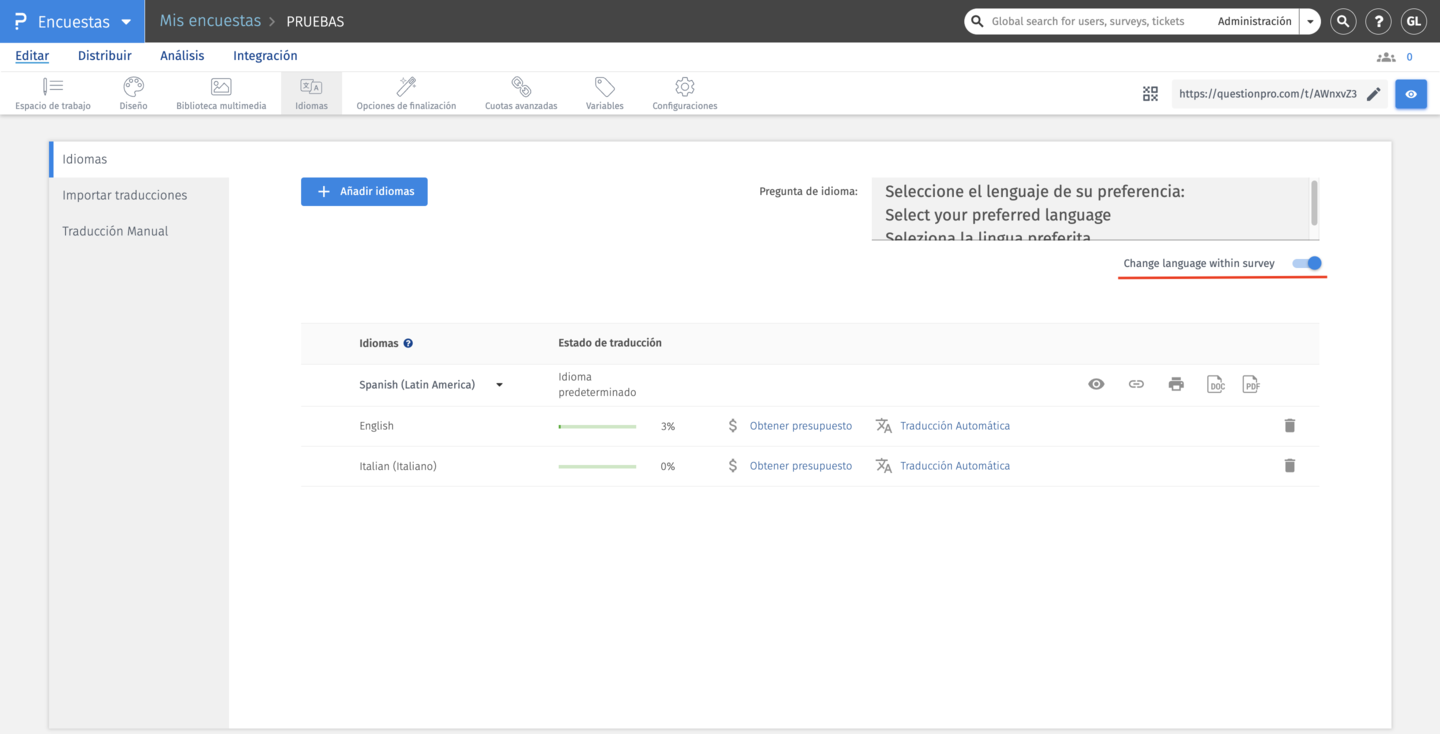The height and width of the screenshot is (734, 1440).
Task: Open Biblioteca multimedia in toolbar
Action: click(221, 88)
